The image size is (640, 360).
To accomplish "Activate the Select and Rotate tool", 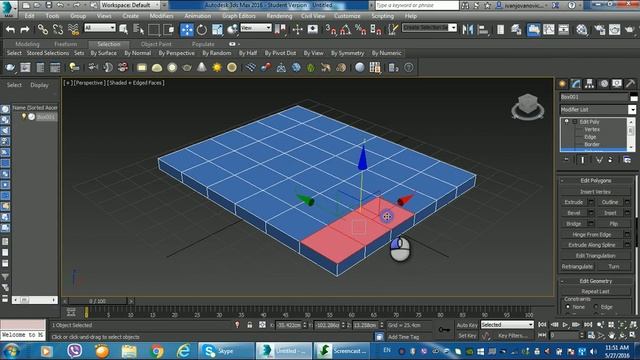I will [202, 29].
